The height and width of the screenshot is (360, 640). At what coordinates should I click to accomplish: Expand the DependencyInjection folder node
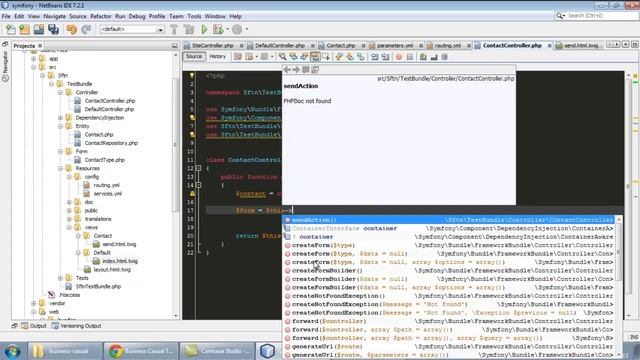60,118
